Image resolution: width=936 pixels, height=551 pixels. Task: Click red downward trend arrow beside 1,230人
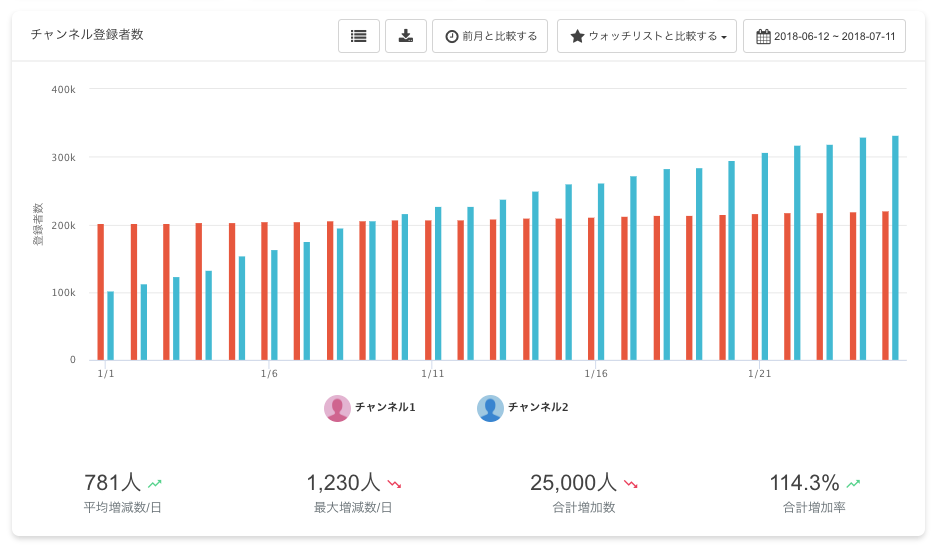(x=394, y=484)
